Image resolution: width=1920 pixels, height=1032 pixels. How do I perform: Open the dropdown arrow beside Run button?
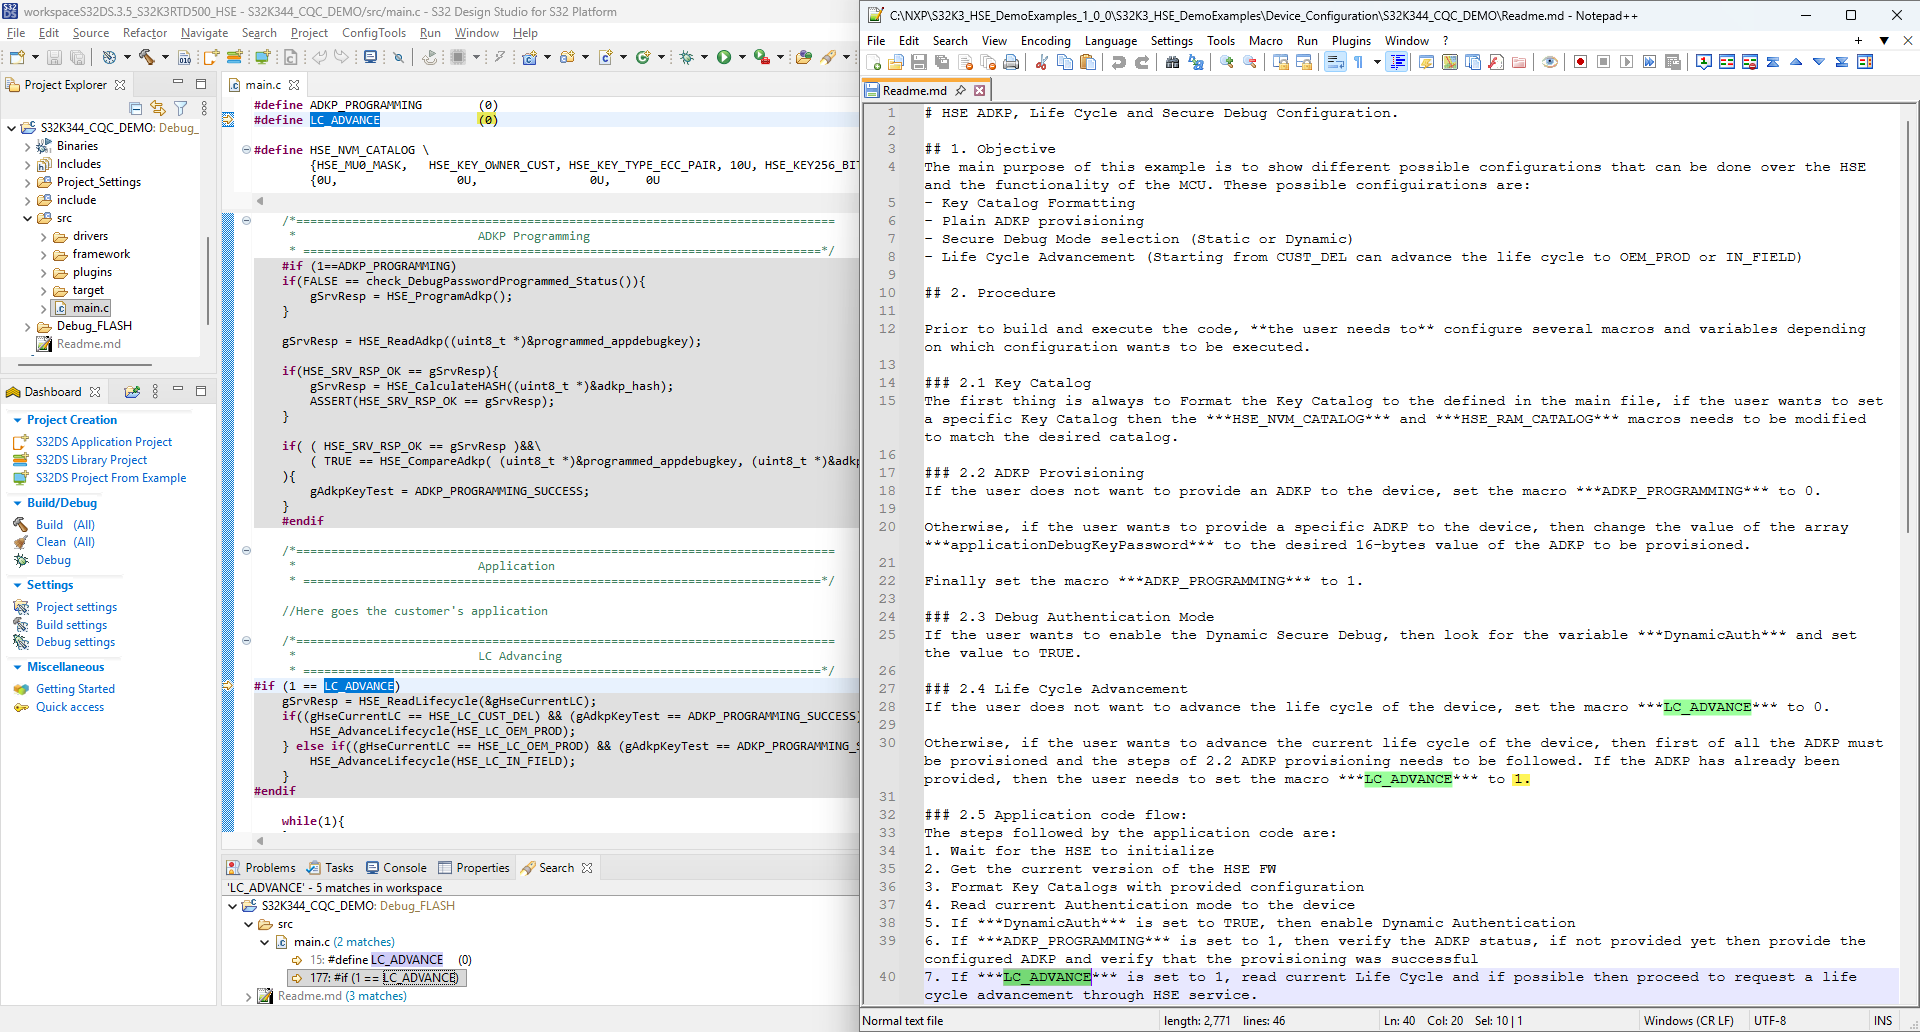click(741, 57)
